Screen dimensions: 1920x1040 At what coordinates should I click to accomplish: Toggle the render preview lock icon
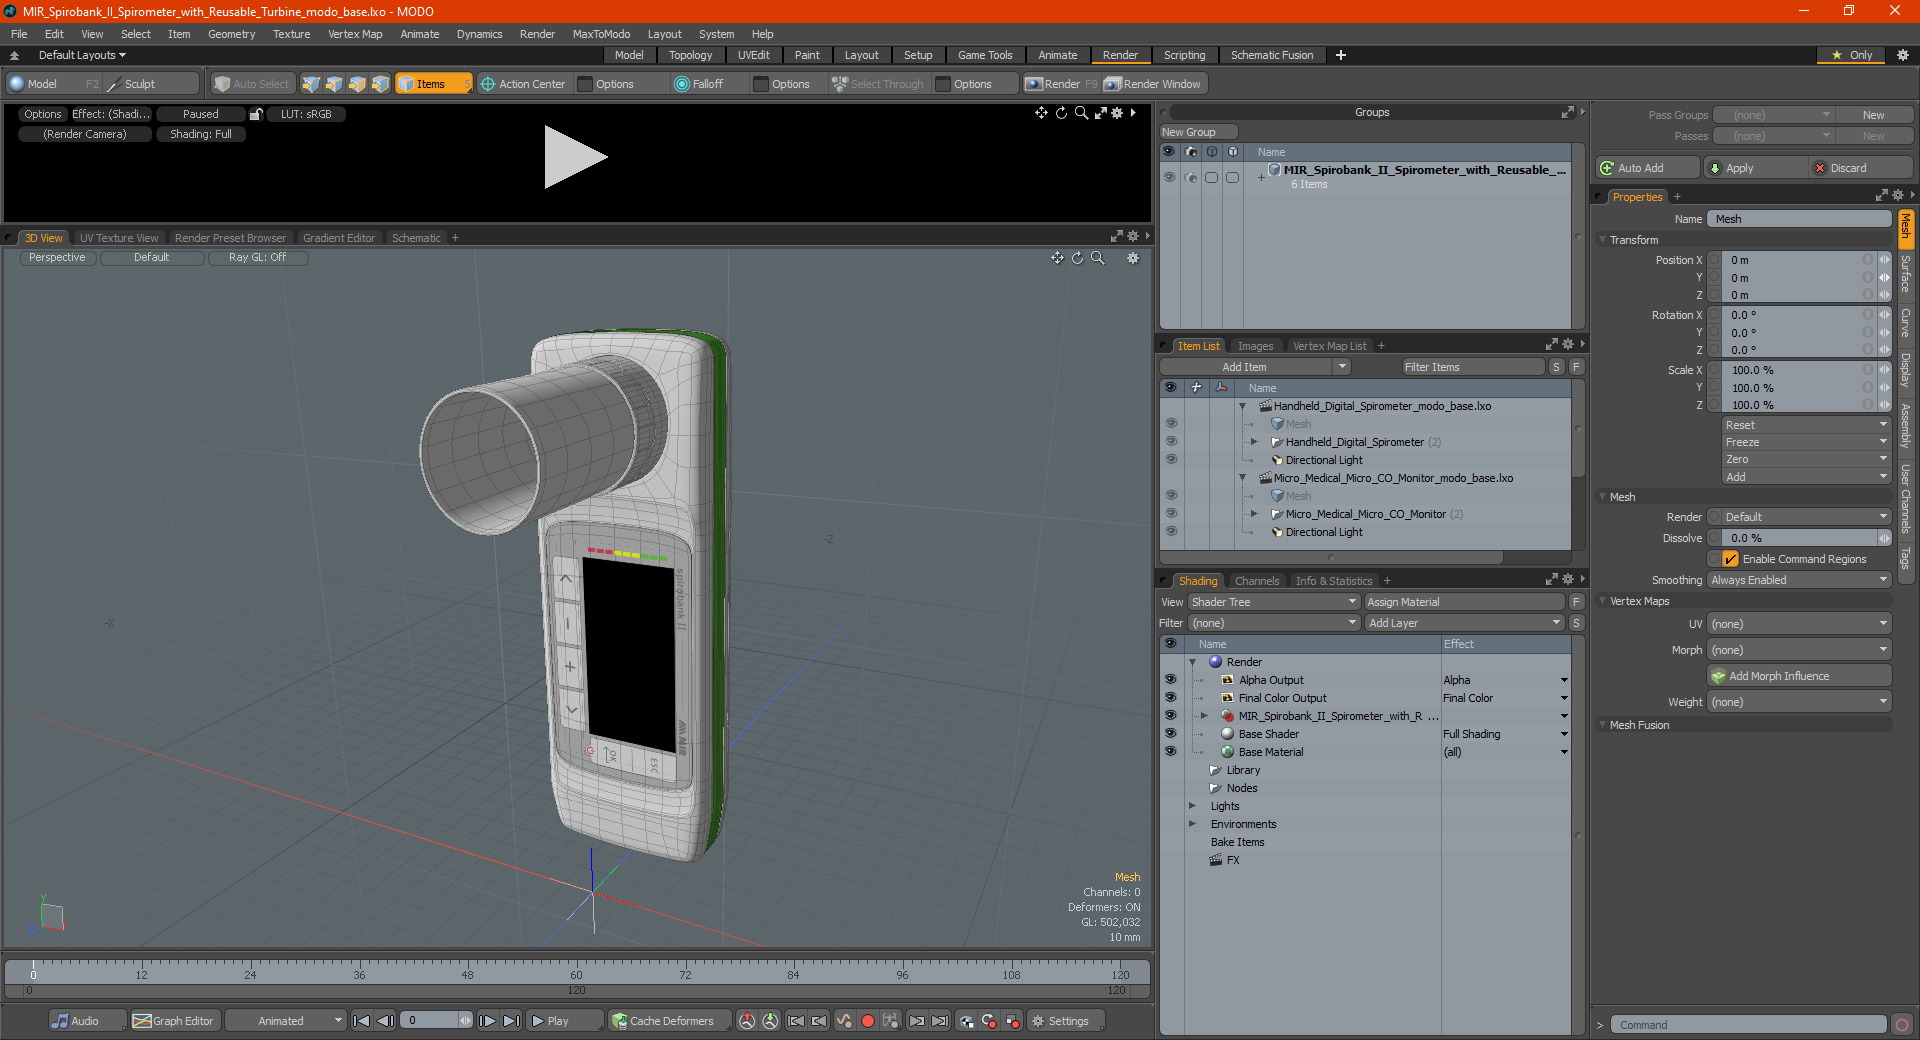pos(256,114)
